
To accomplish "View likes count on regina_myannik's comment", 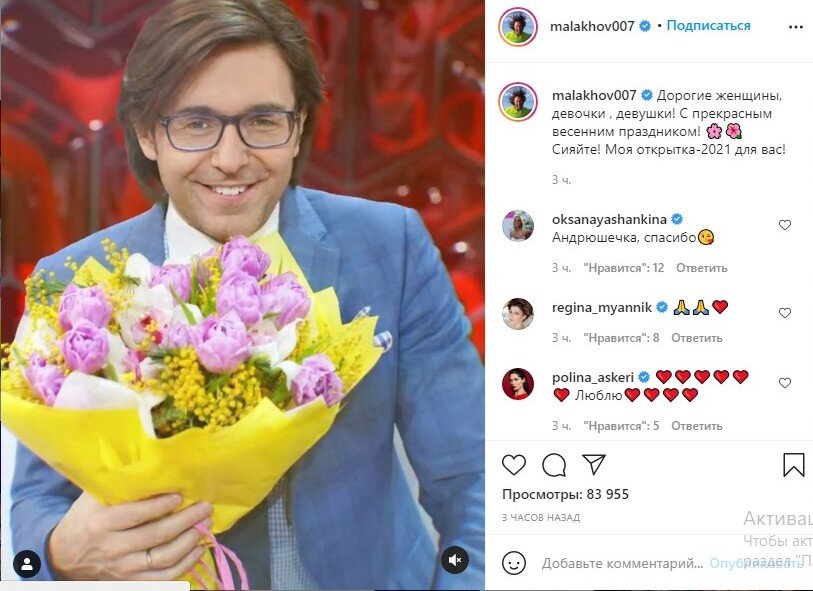I will point(621,338).
